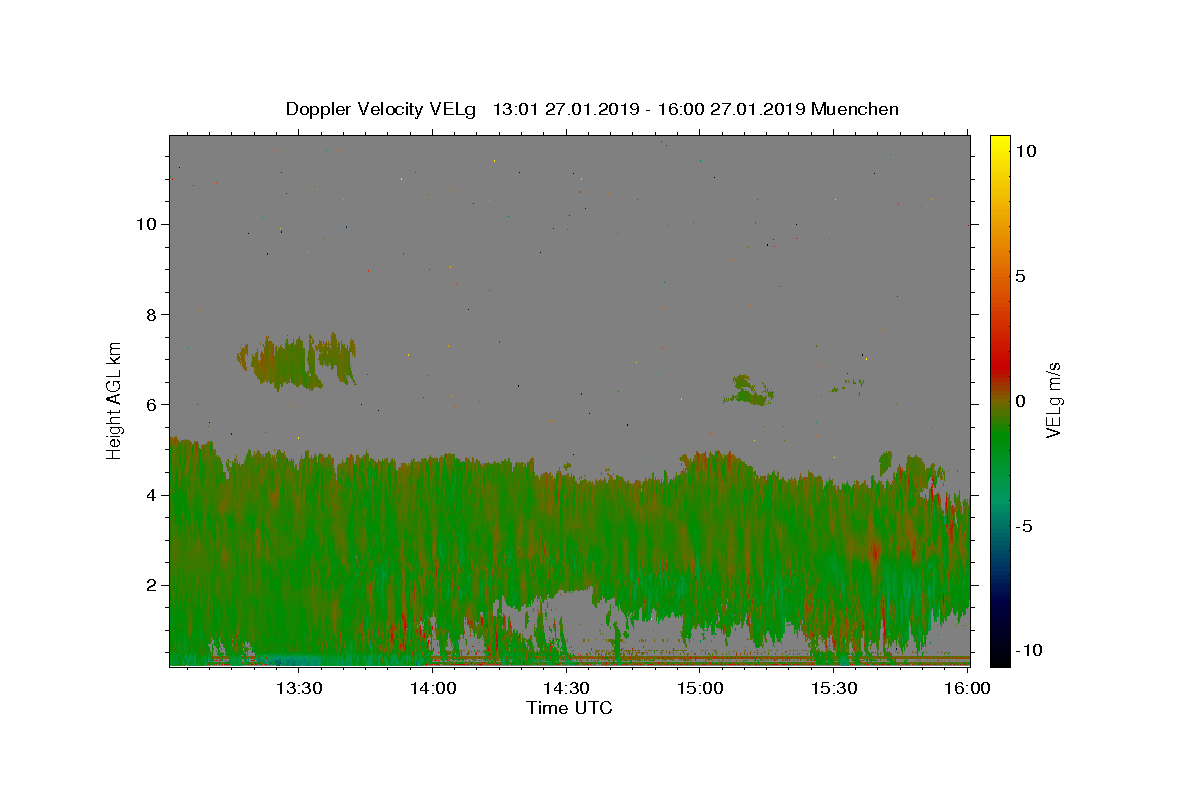
Task: Click the cloud patch near 7 km at 13:30
Action: click(x=295, y=362)
